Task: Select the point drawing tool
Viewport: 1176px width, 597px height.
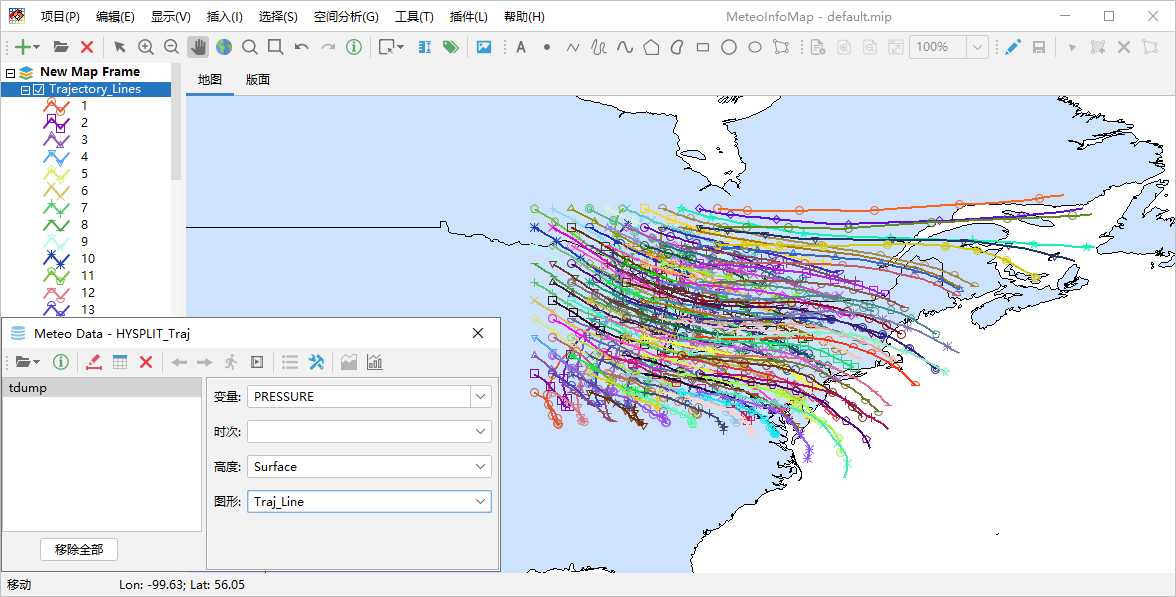Action: [547, 47]
